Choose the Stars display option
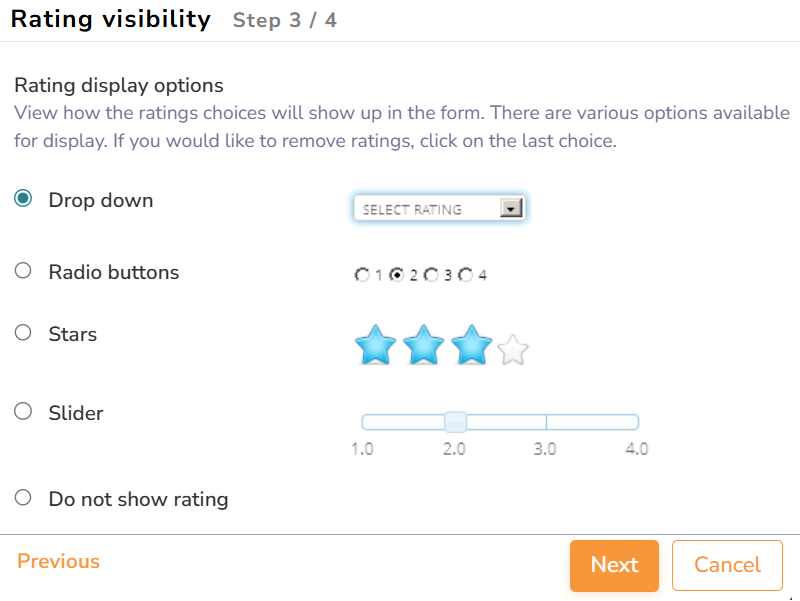This screenshot has width=800, height=601. [x=23, y=333]
